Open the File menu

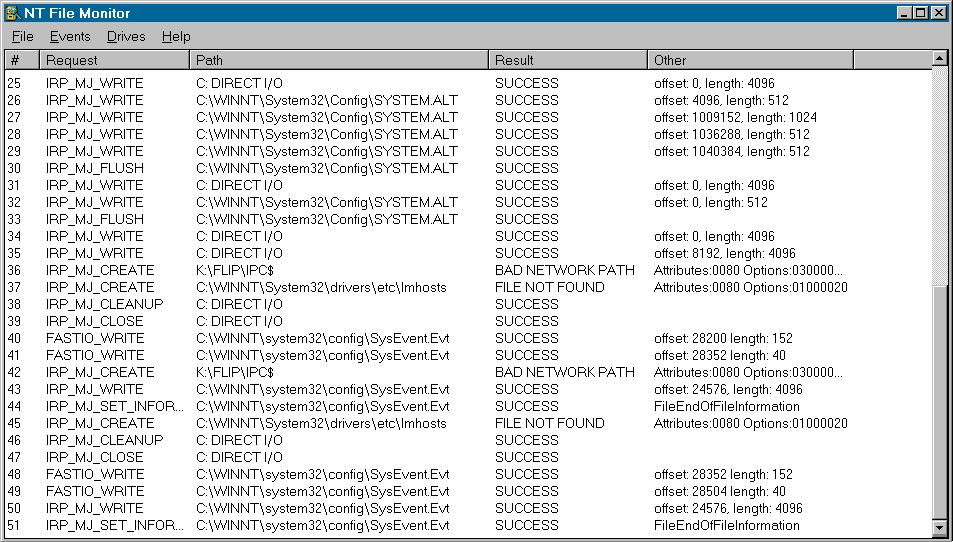coord(22,37)
